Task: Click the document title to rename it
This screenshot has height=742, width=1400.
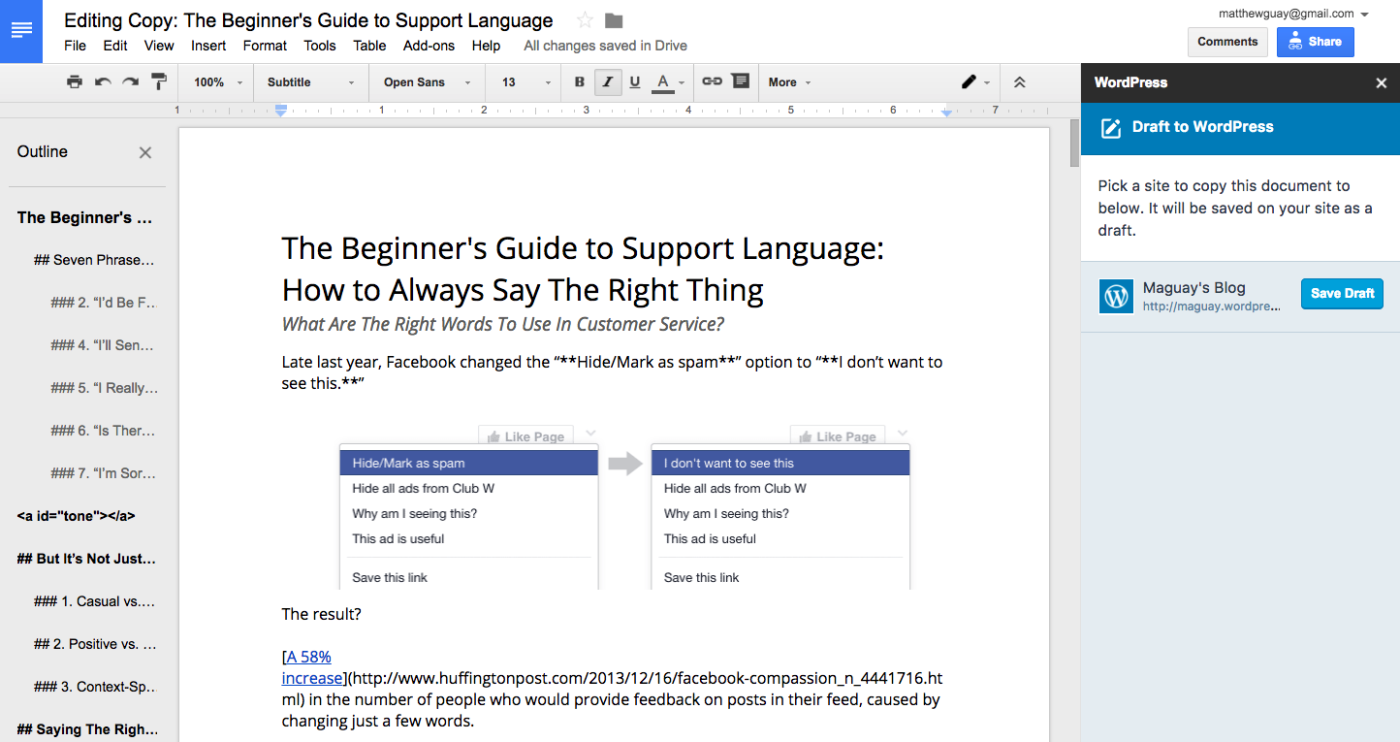Action: [308, 21]
